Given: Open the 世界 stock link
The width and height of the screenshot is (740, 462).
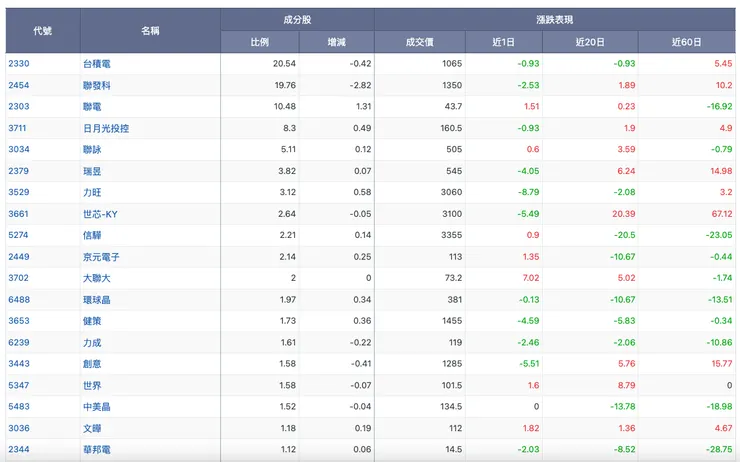Looking at the screenshot, I should pyautogui.click(x=92, y=386).
